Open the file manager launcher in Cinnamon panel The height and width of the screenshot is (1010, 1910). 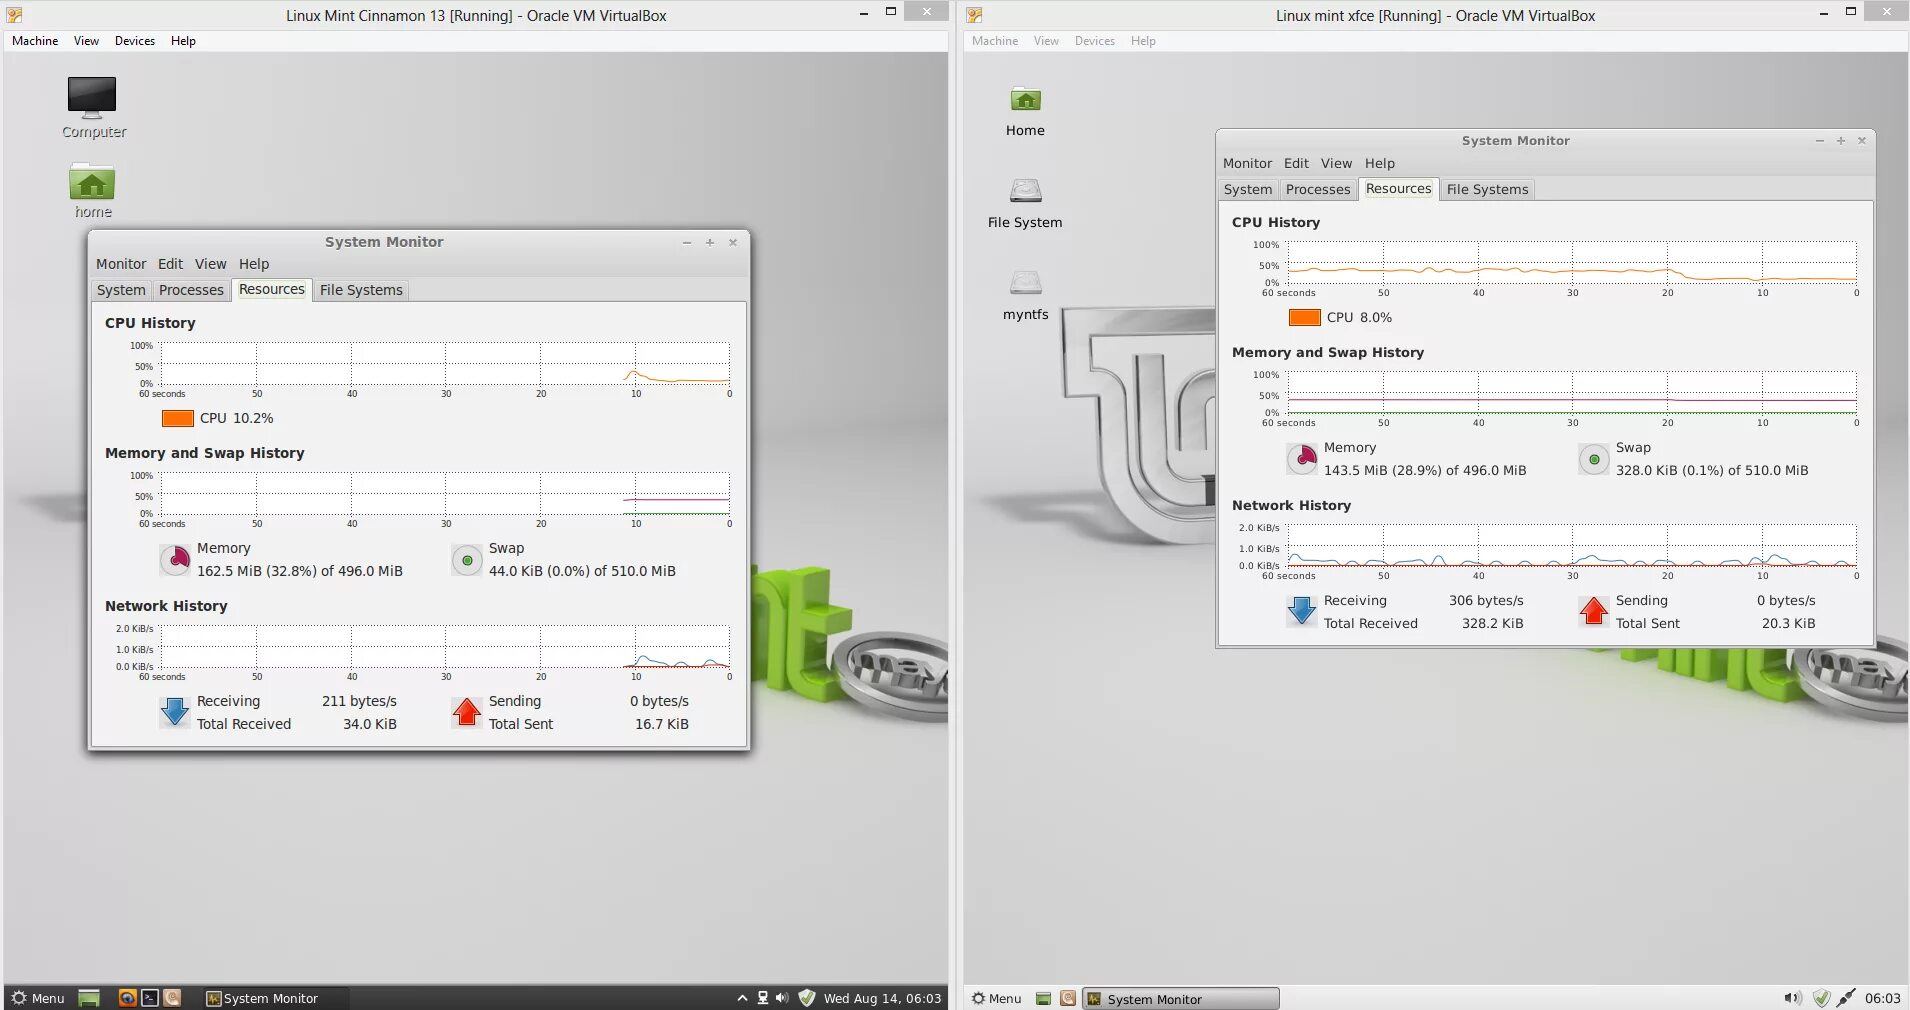[172, 998]
